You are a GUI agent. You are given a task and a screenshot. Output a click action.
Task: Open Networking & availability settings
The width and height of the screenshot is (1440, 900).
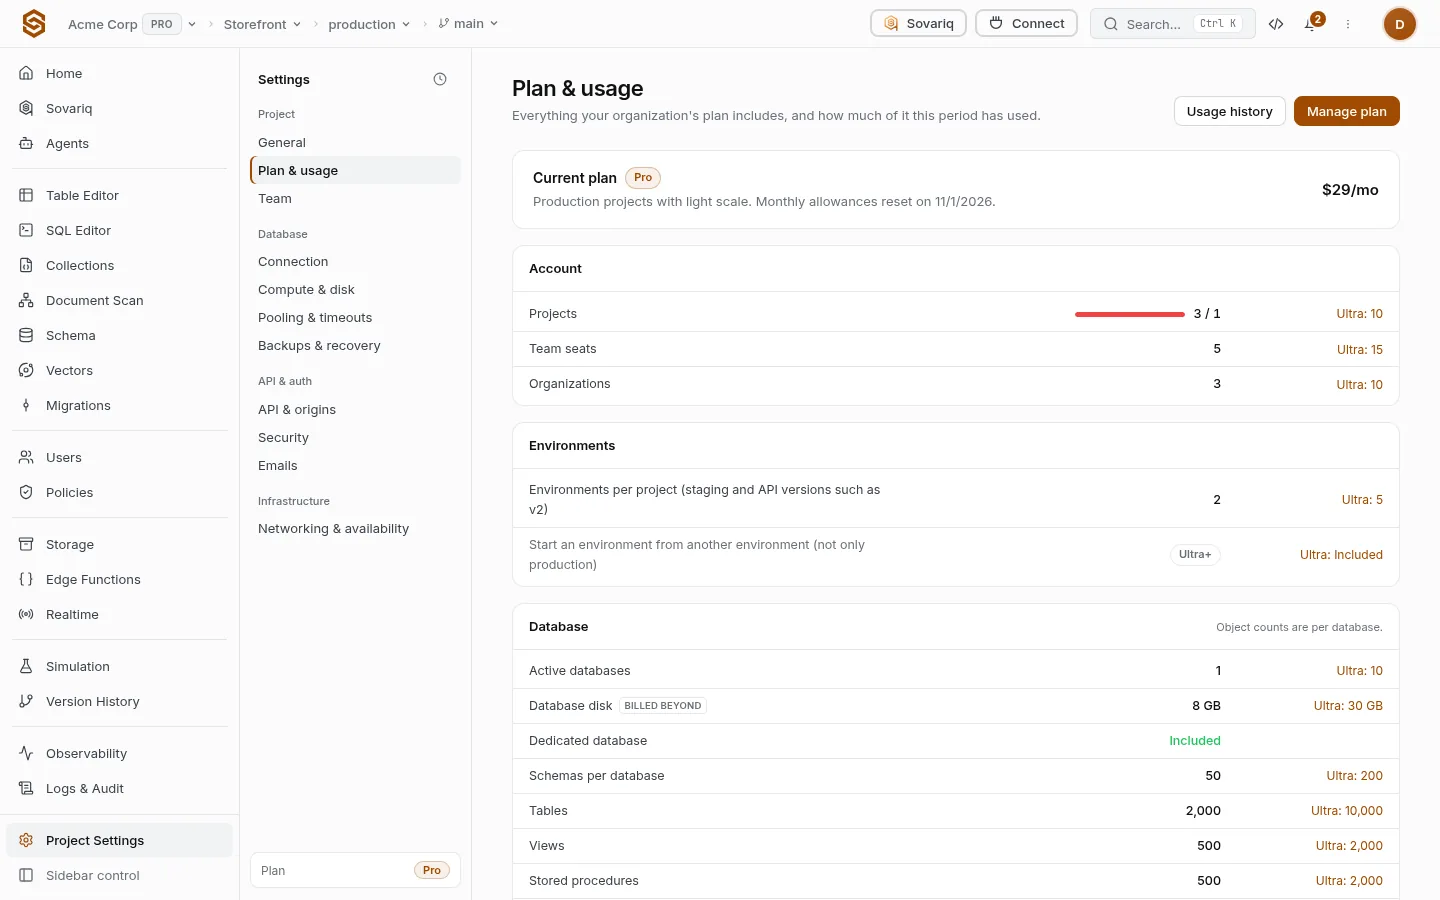click(x=355, y=528)
